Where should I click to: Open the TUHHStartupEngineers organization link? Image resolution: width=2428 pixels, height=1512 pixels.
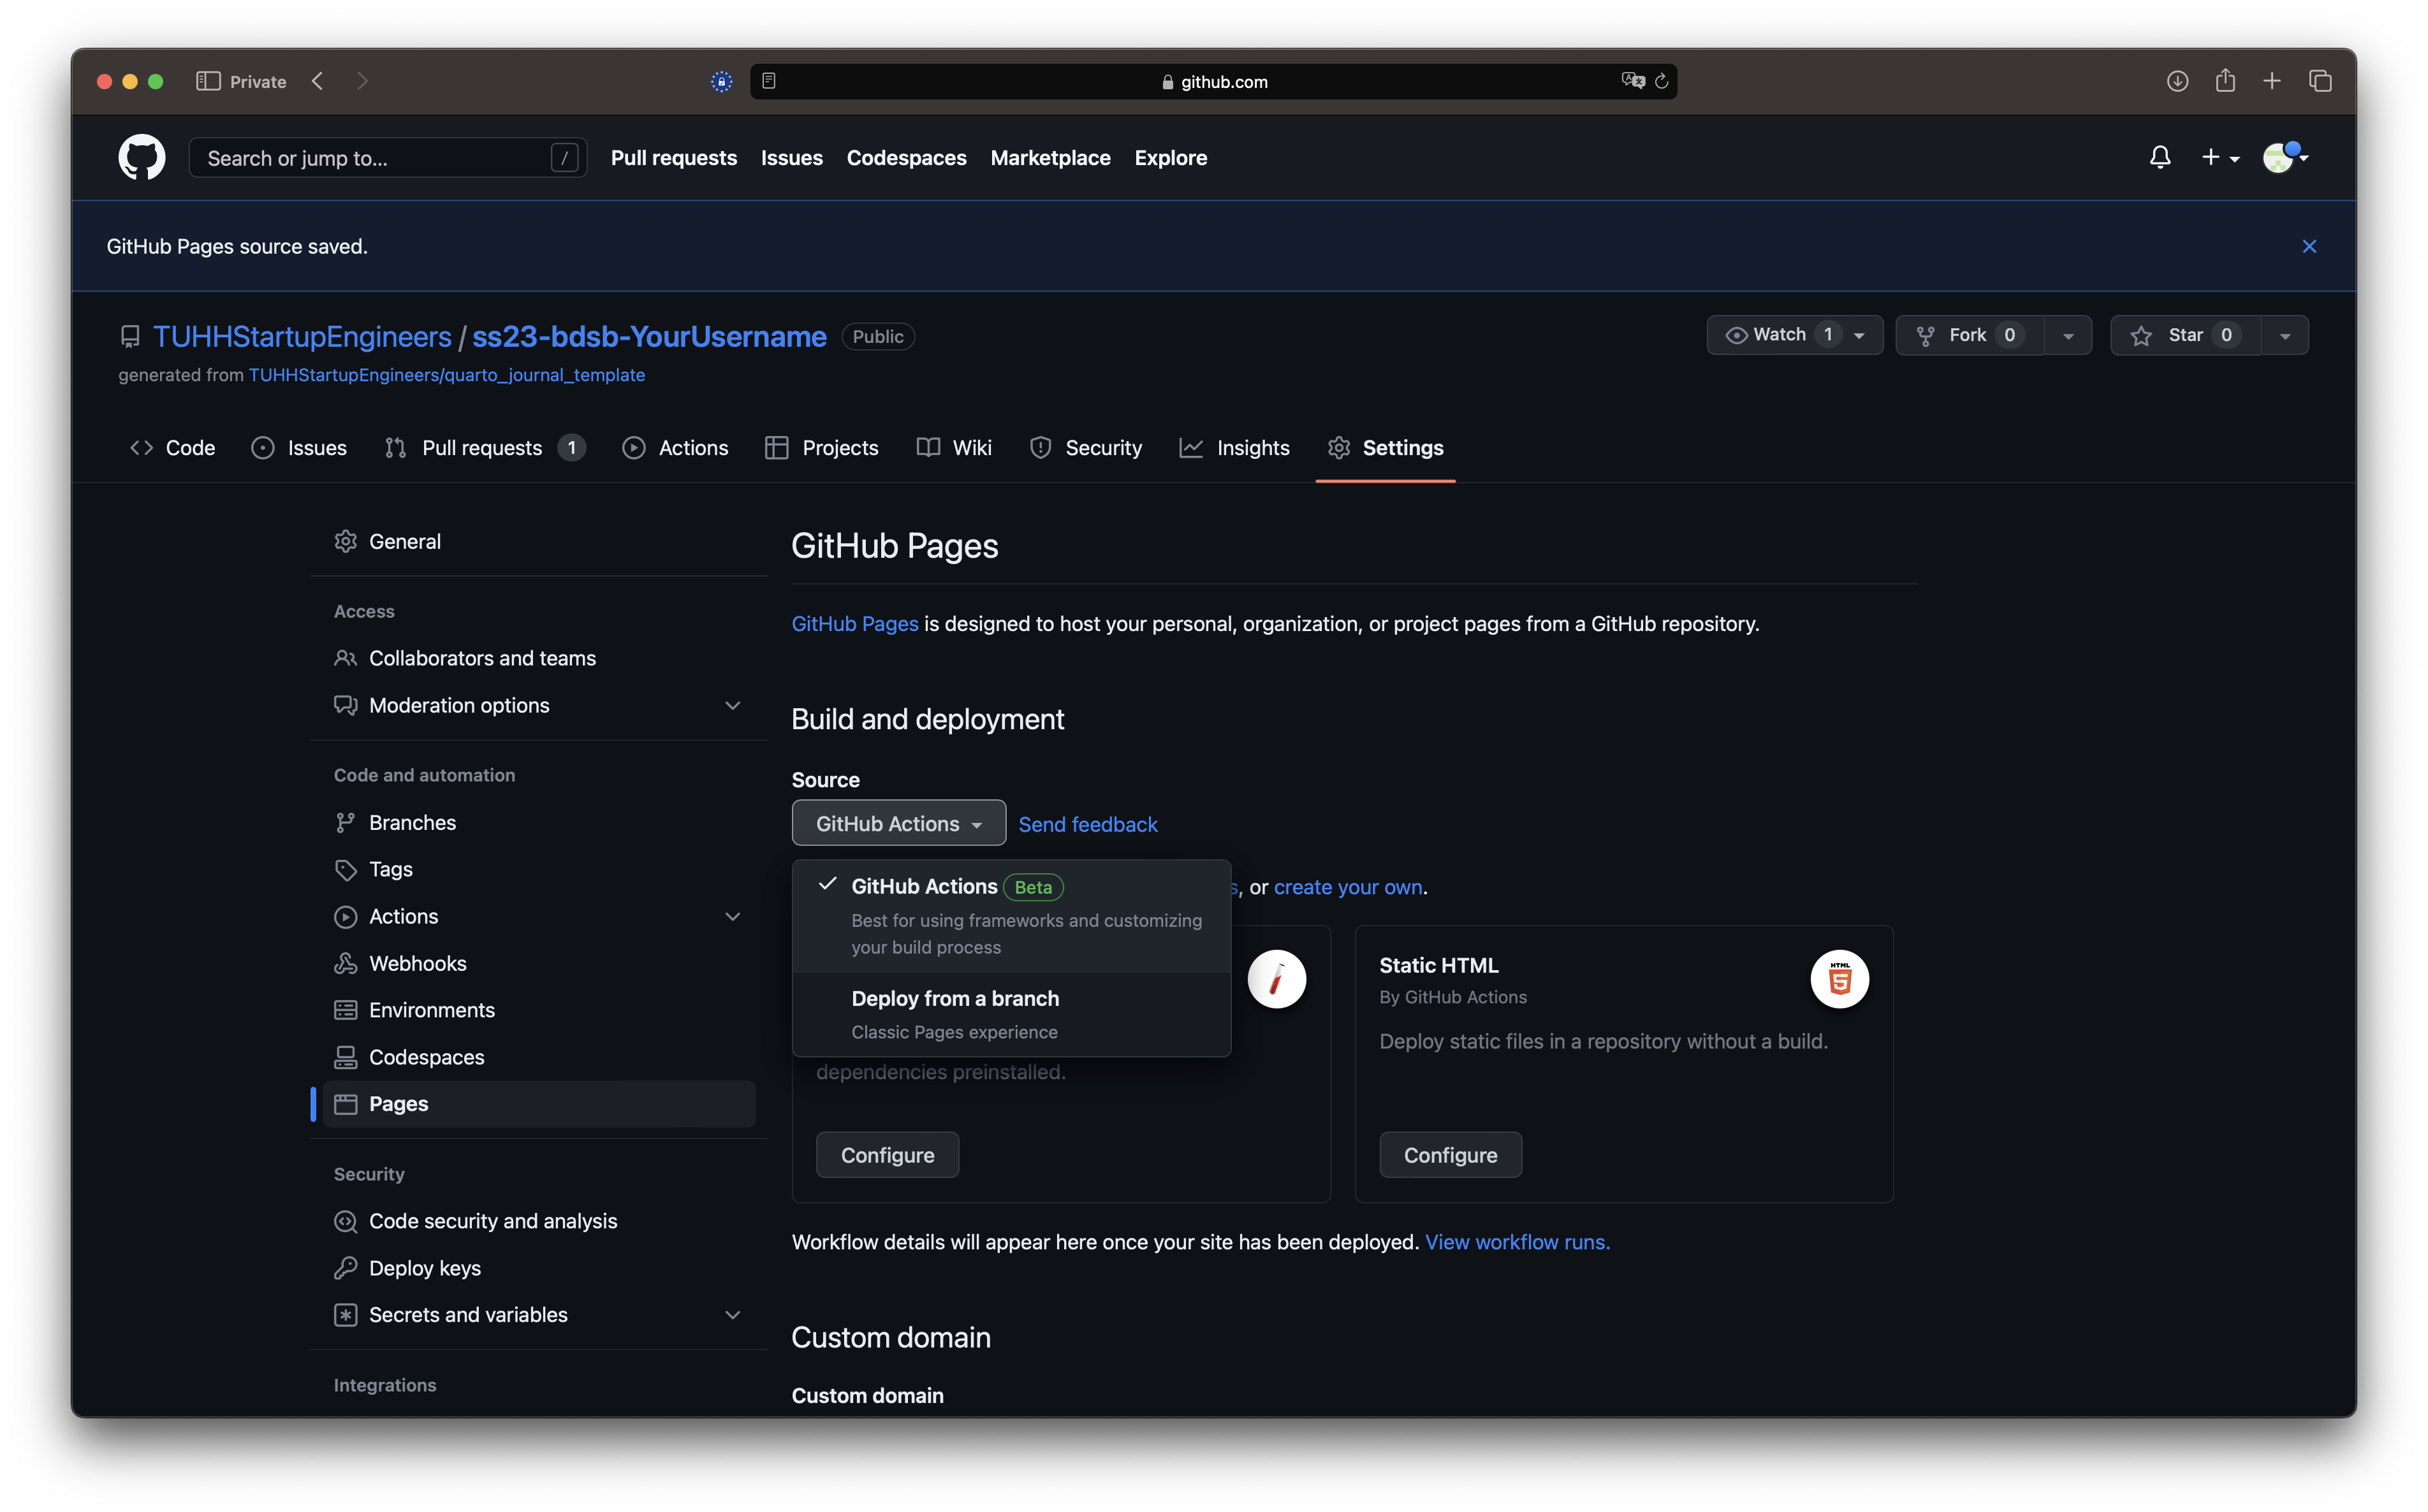coord(302,336)
